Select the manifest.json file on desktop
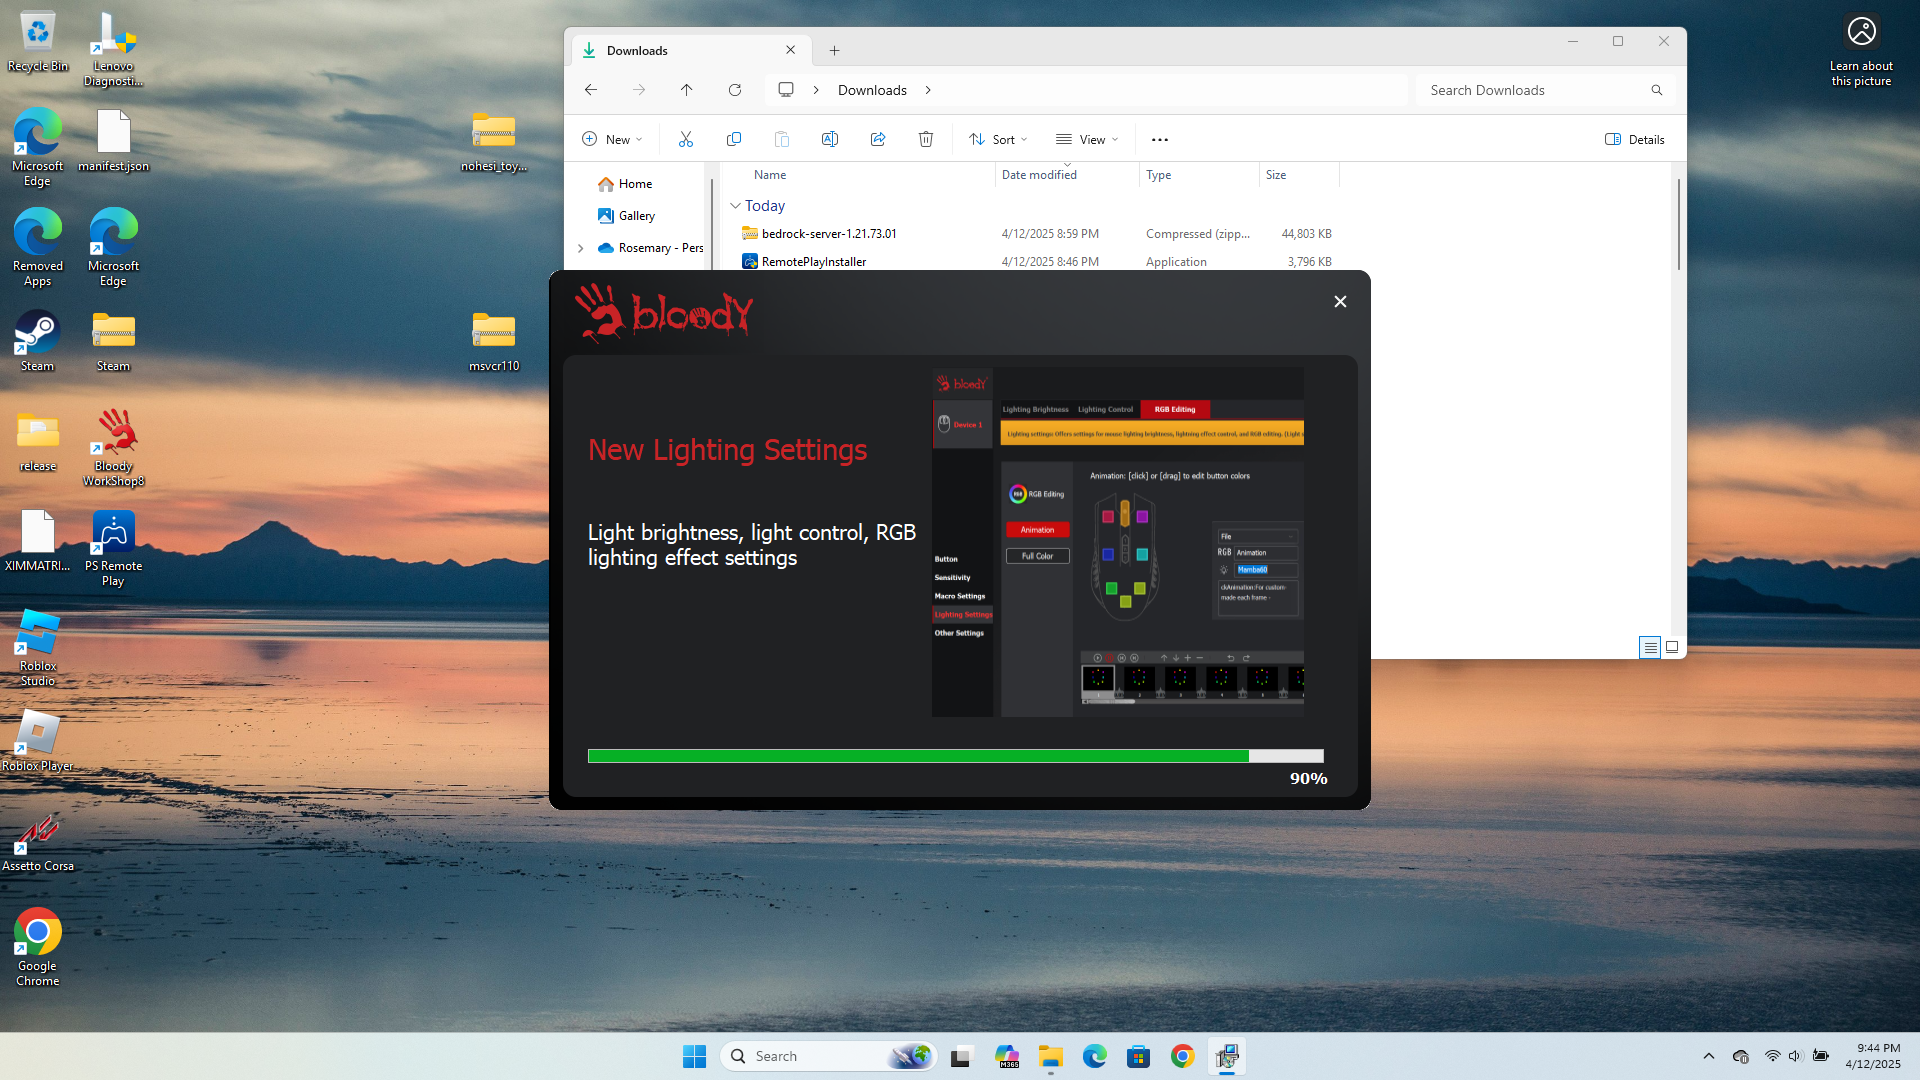Viewport: 1920px width, 1080px height. click(x=113, y=141)
